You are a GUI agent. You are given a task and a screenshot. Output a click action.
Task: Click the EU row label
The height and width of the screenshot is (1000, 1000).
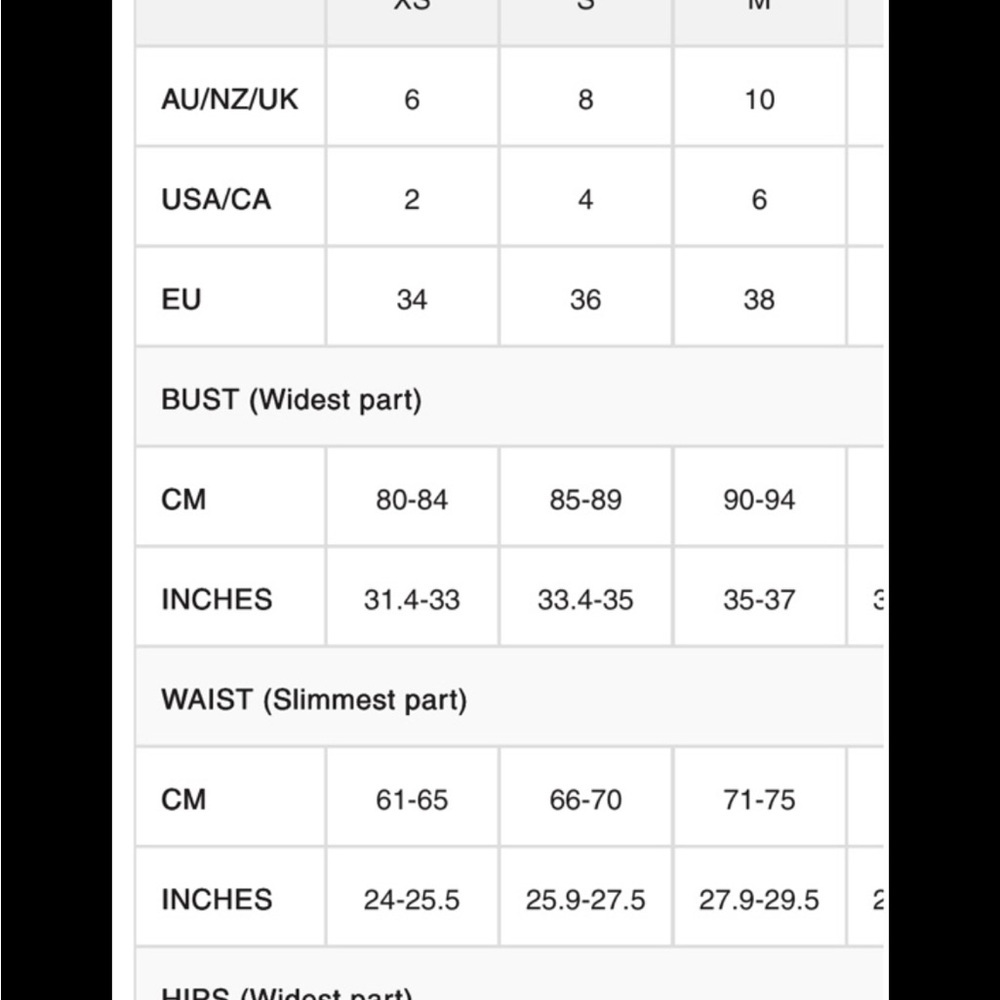point(181,299)
